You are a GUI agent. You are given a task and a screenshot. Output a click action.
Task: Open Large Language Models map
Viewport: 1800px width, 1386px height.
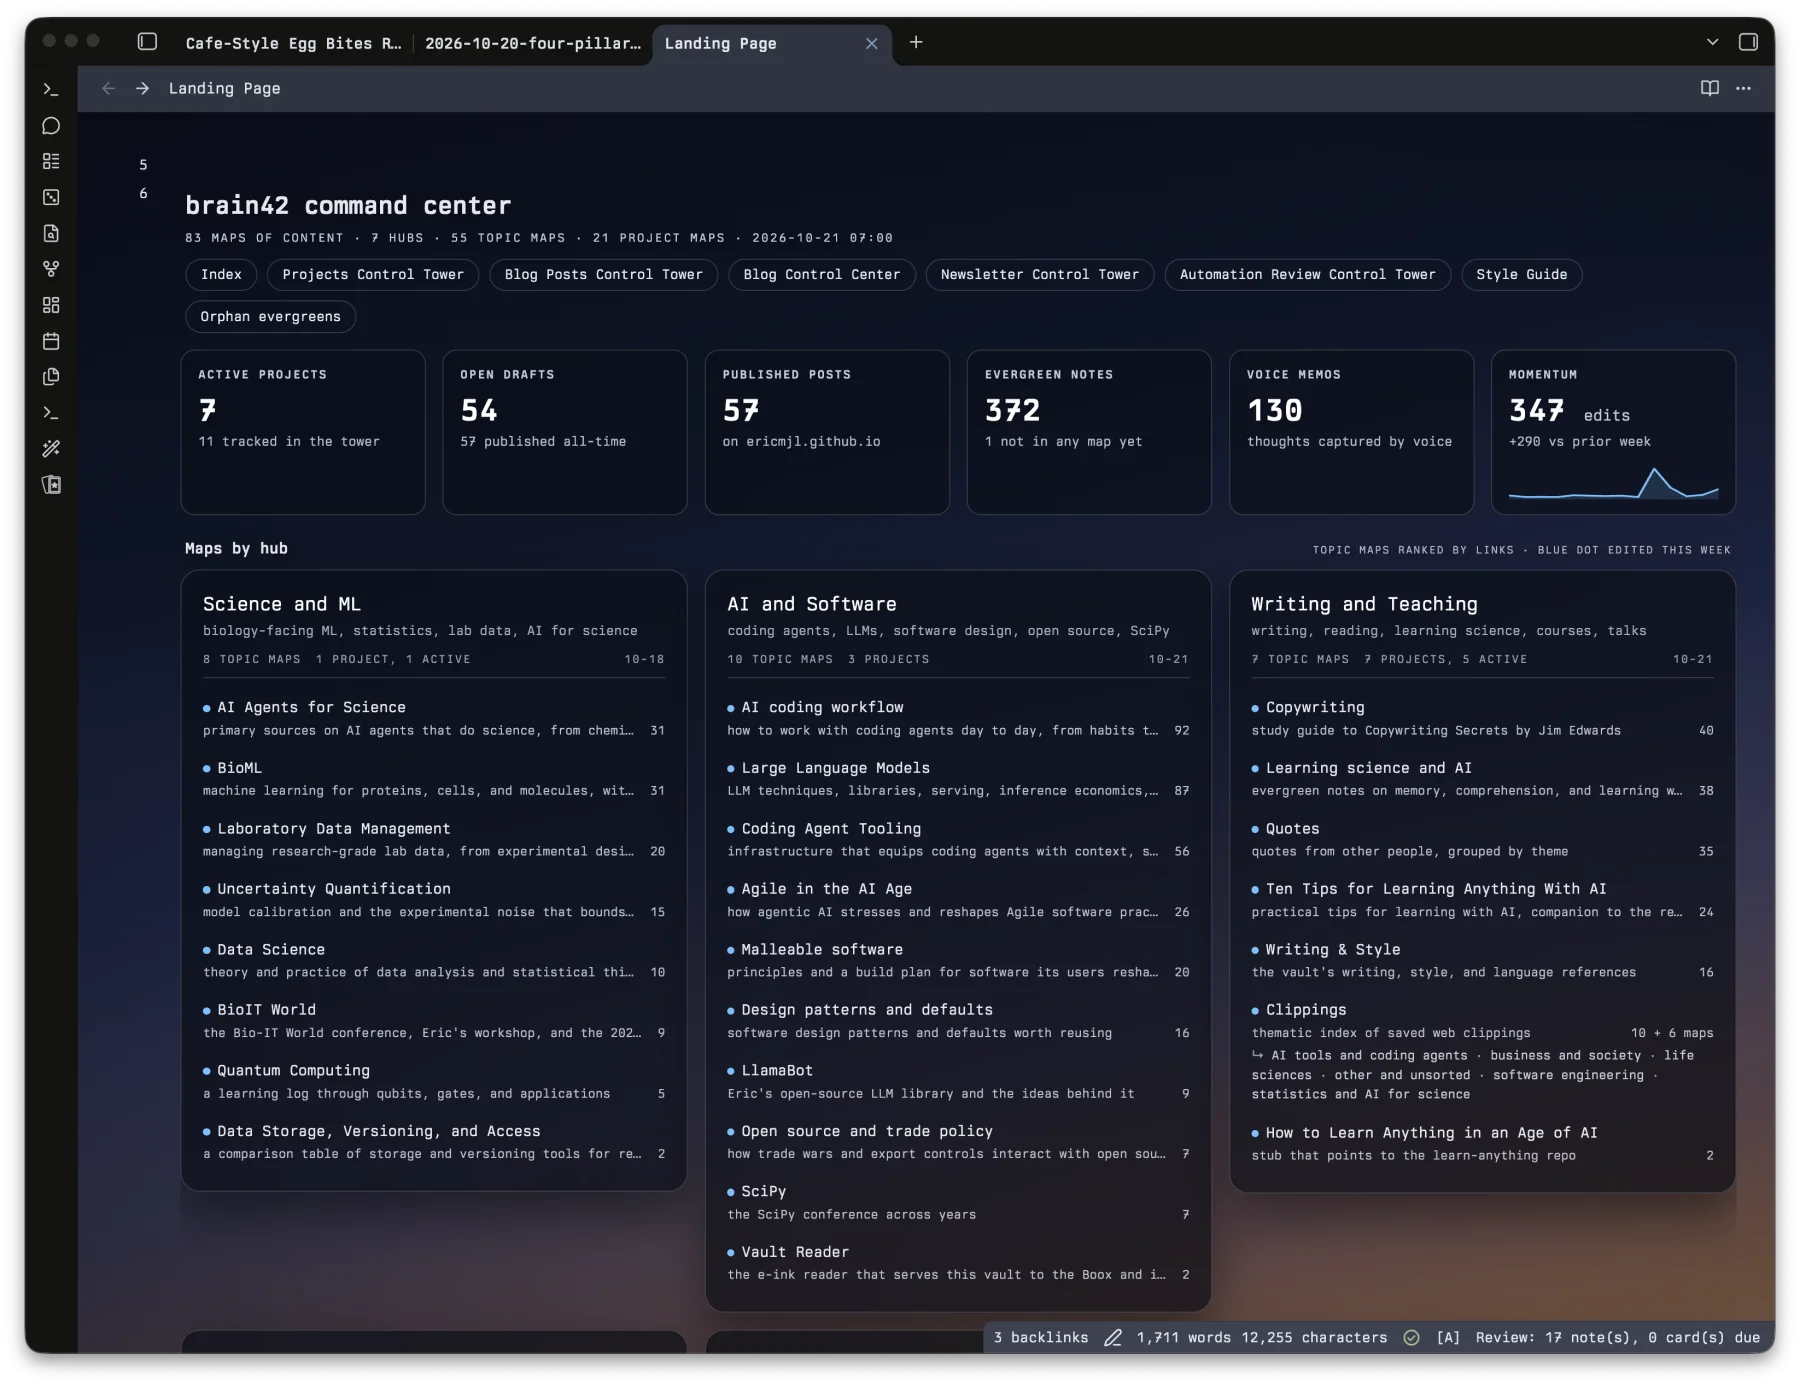click(x=835, y=768)
